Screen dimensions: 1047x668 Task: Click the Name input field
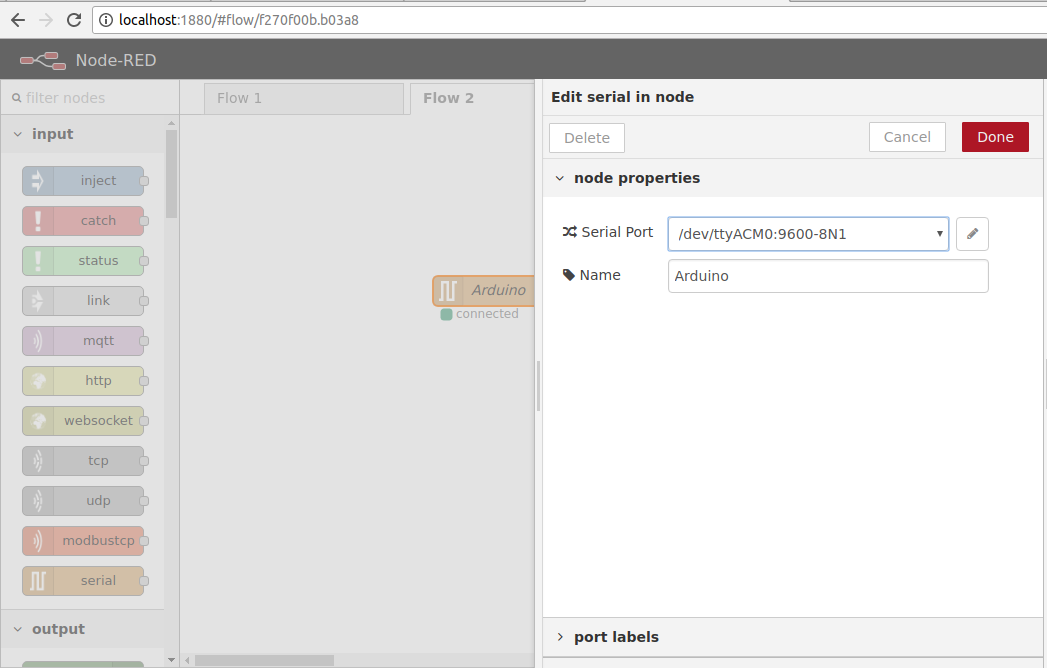pos(828,276)
